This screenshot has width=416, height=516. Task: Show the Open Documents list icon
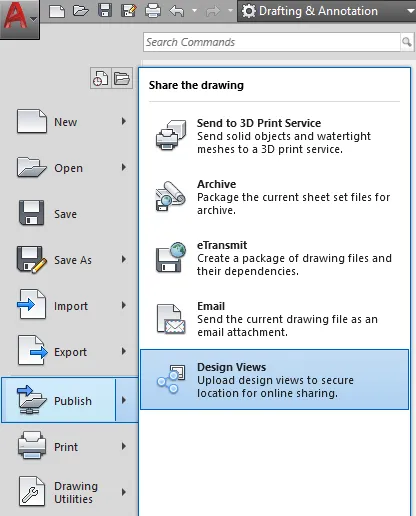point(122,79)
